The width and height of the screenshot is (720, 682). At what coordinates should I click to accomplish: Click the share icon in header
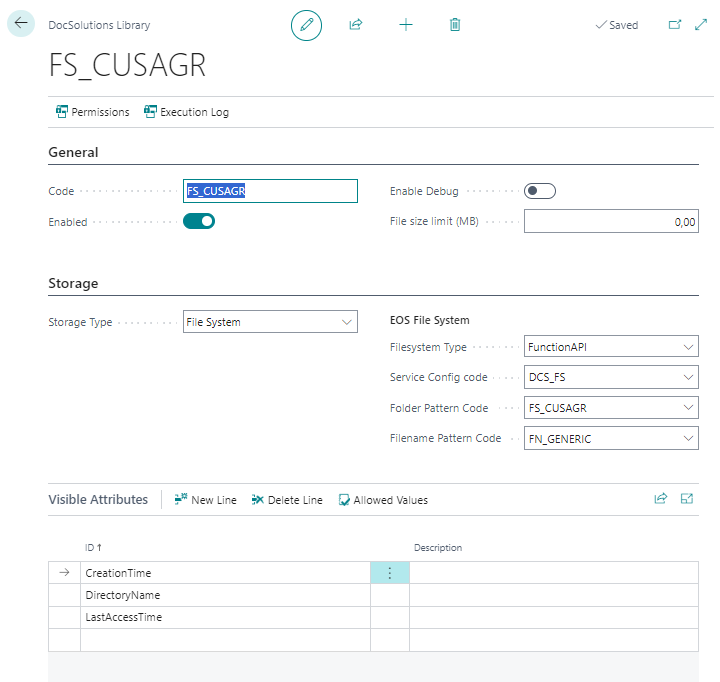(356, 25)
